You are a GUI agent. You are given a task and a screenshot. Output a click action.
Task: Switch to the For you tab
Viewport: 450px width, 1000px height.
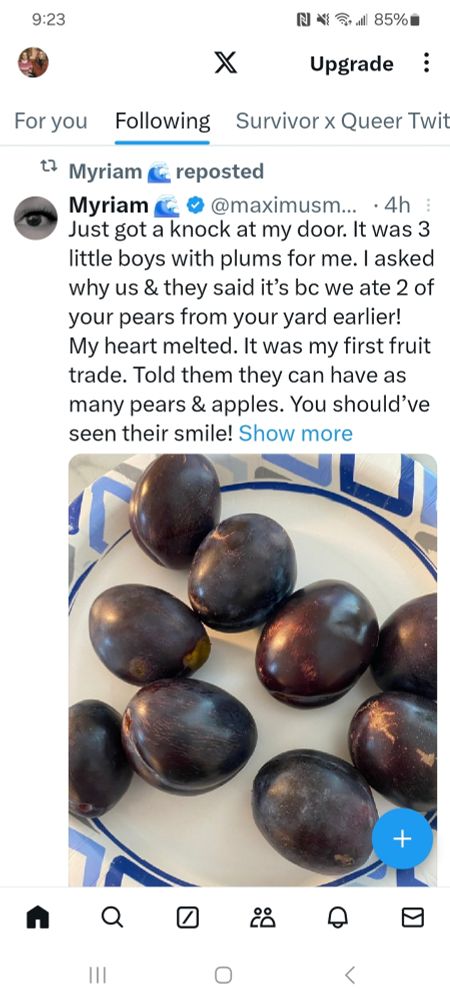tap(51, 121)
